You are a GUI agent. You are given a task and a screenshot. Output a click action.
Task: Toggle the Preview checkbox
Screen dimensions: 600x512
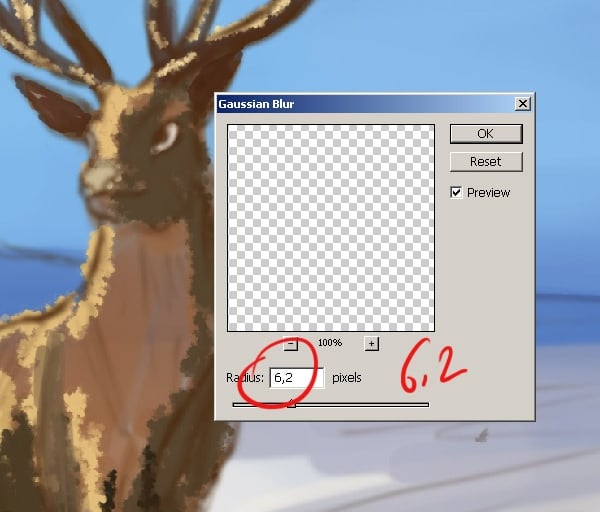(456, 192)
